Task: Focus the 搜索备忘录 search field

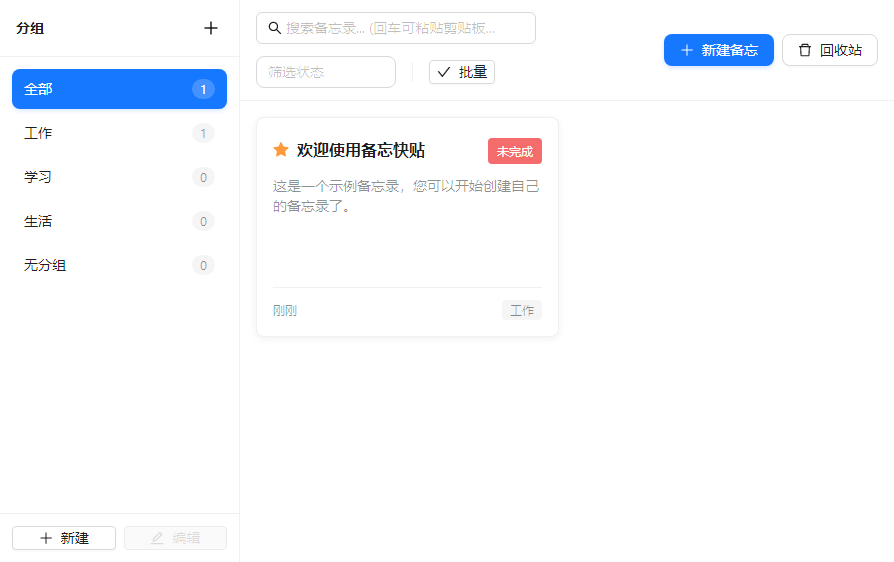Action: [396, 28]
